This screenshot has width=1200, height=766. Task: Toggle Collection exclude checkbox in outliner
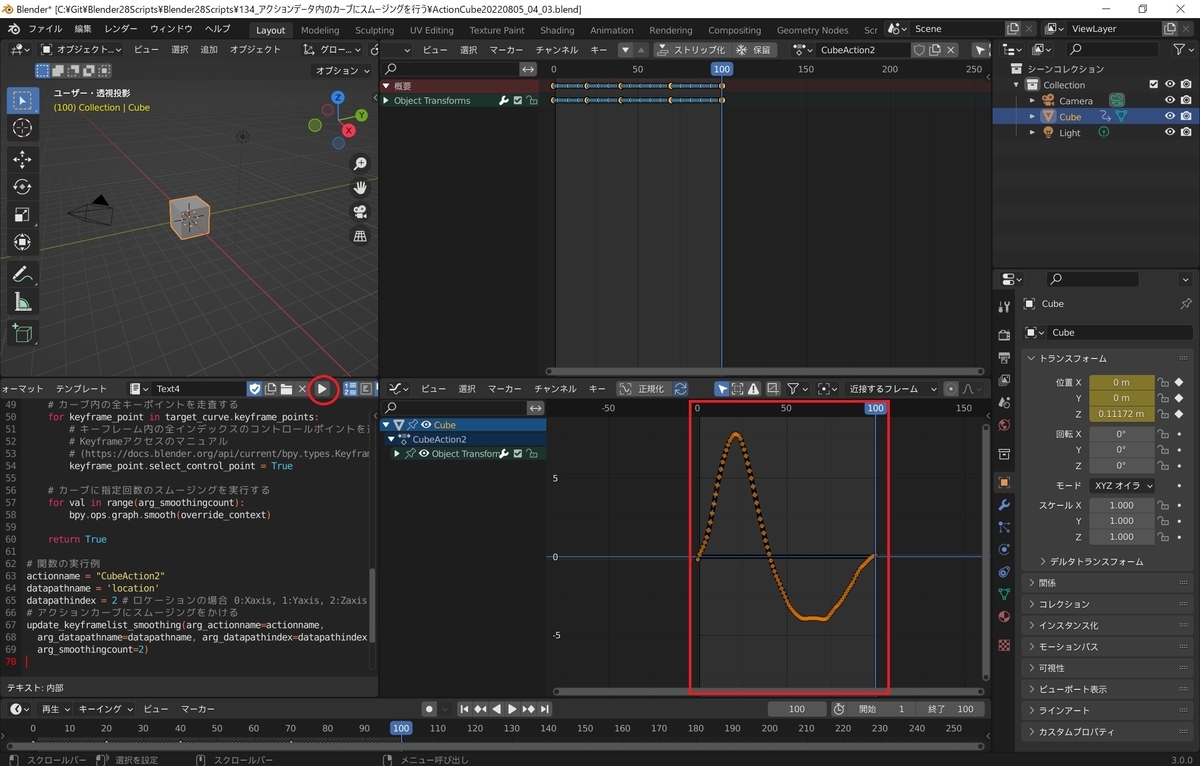(x=1153, y=84)
